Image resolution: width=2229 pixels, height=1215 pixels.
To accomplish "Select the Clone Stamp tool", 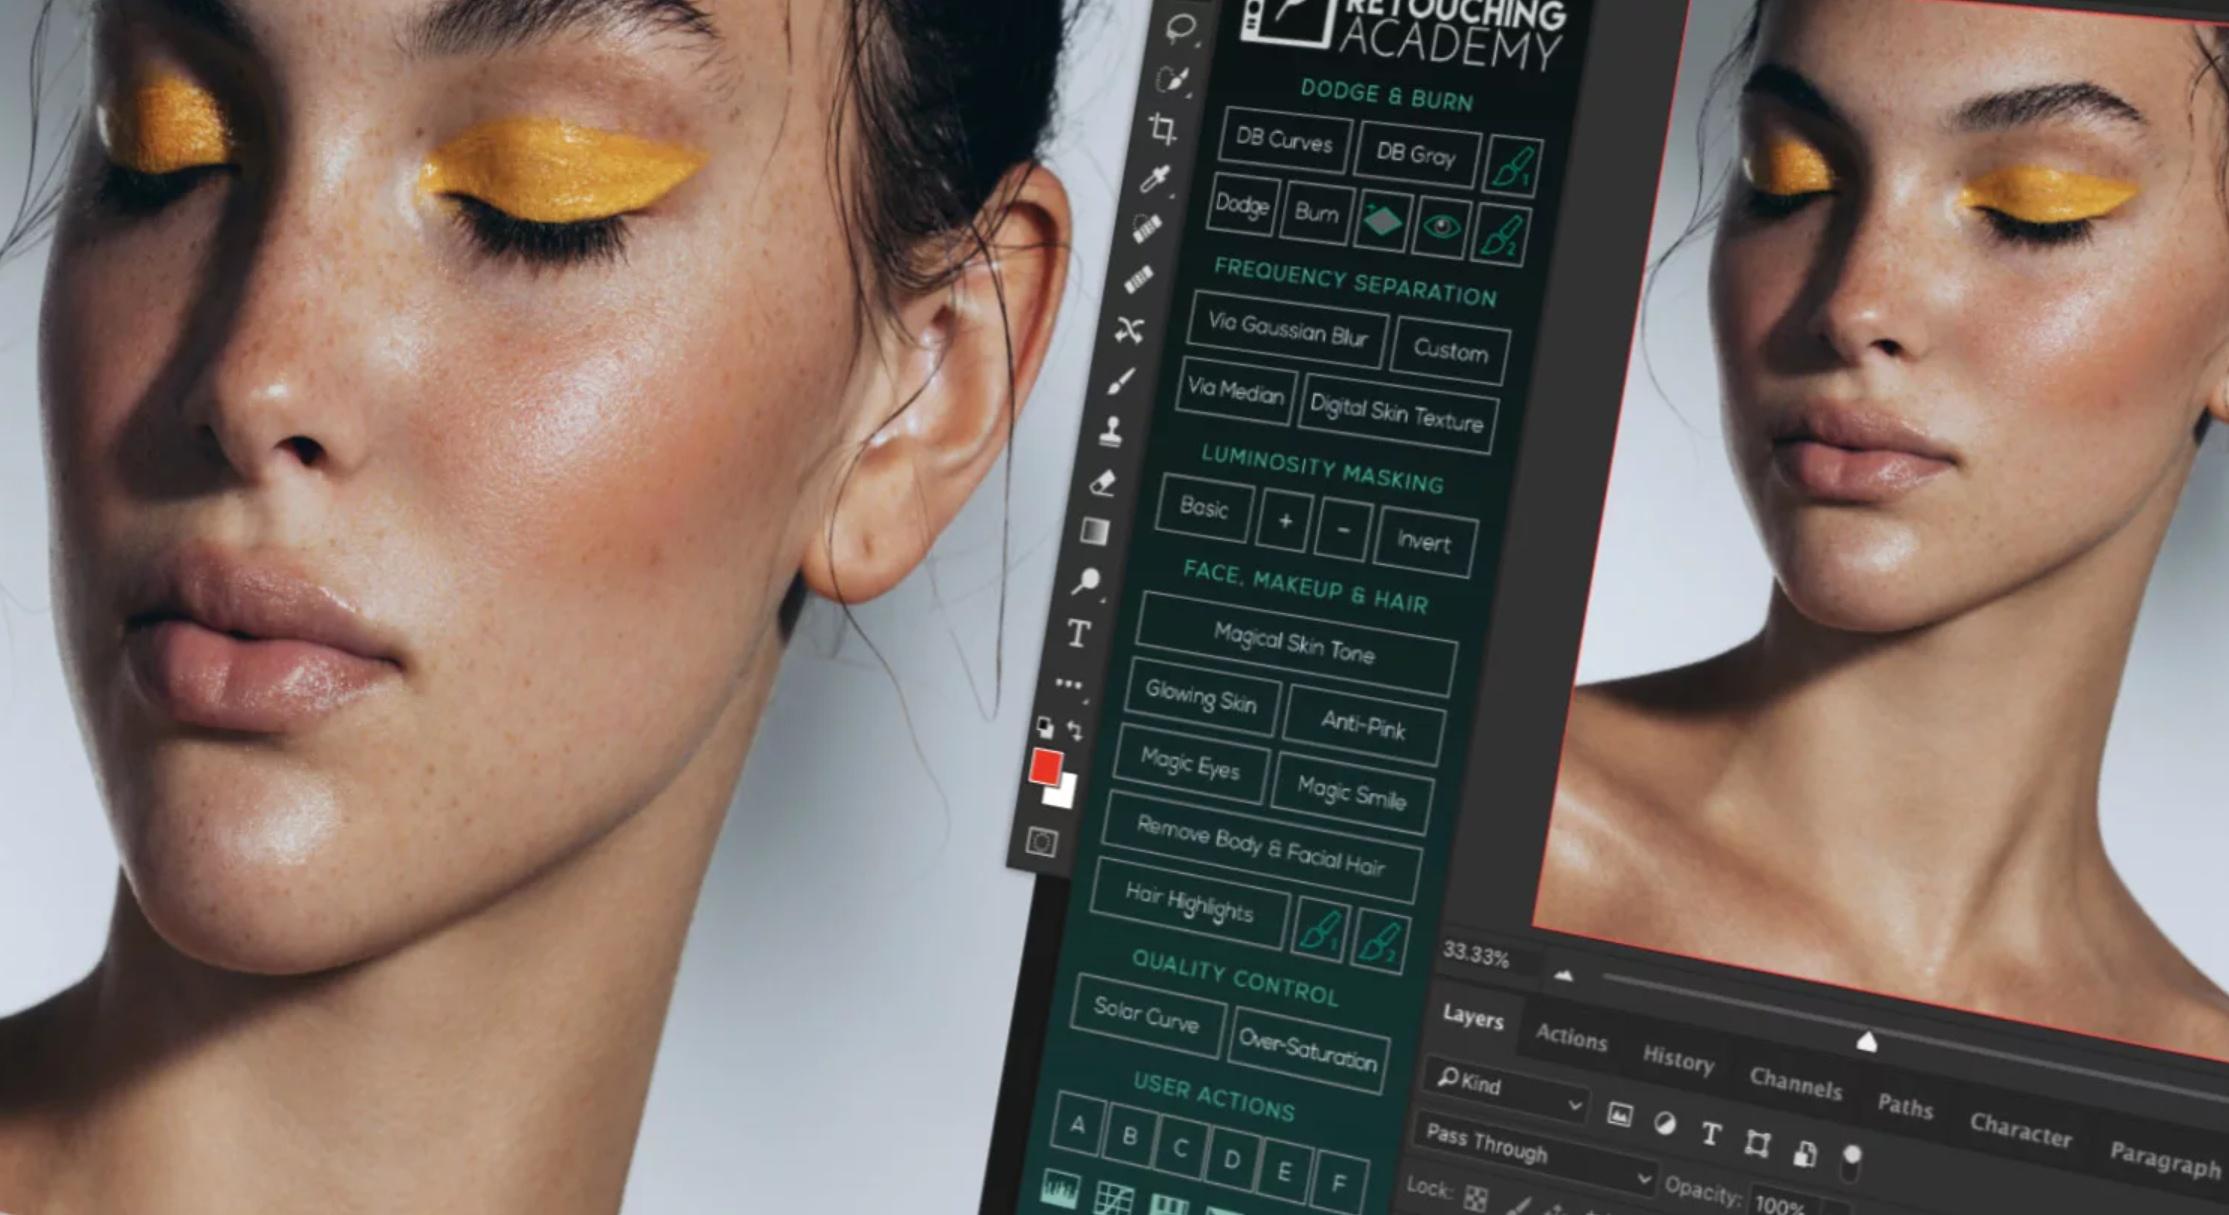I will pyautogui.click(x=1111, y=431).
